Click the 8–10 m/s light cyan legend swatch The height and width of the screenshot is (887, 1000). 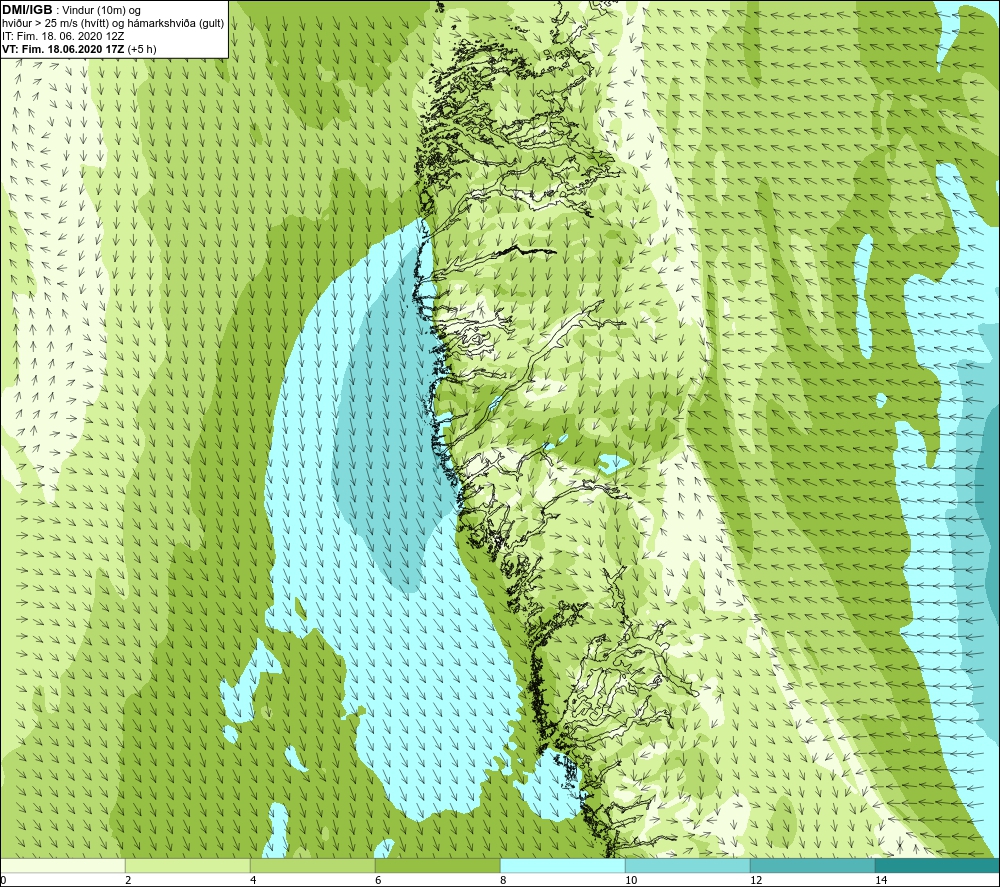point(562,866)
